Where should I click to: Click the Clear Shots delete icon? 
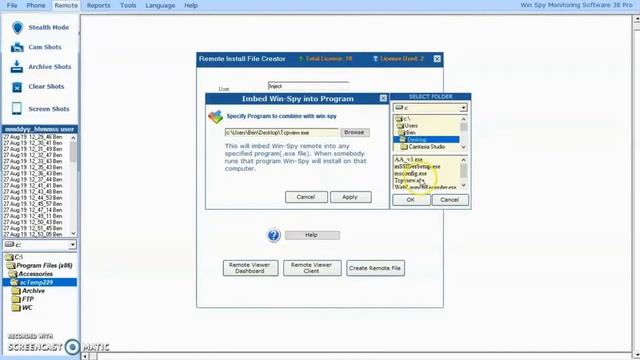click(x=17, y=87)
